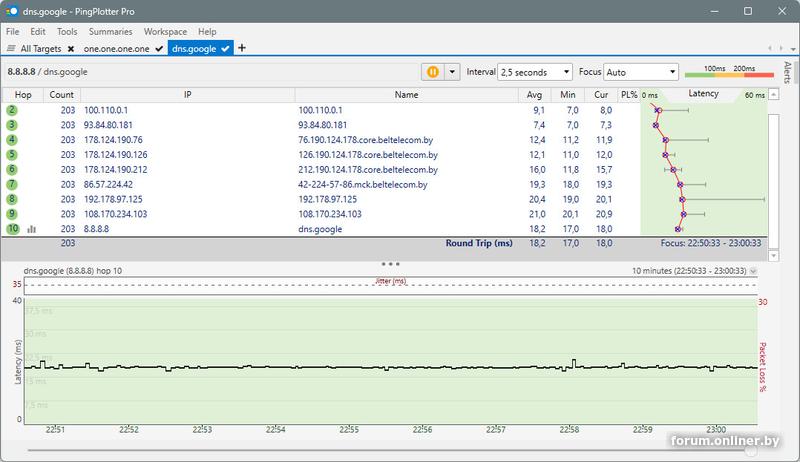Screen dimensions: 800x462
Task: Click the timeline graph icon on hop 10
Action: coord(31,229)
